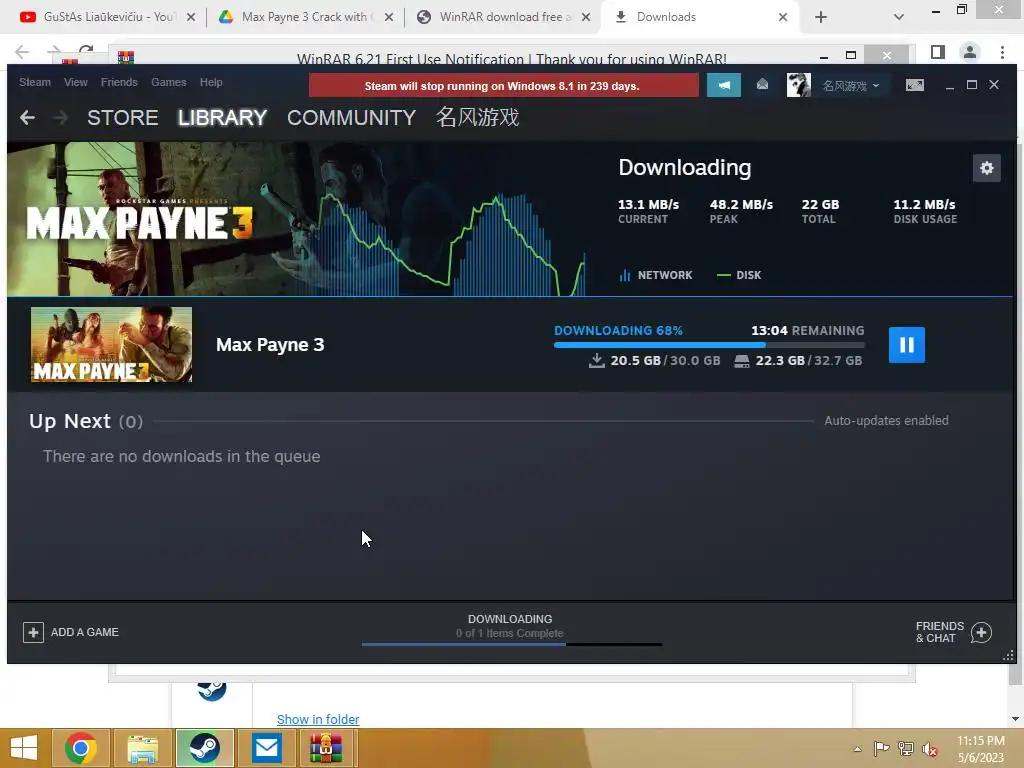Toggle the NETWORK graph legend
Screen dimensions: 1024x768
(x=656, y=275)
